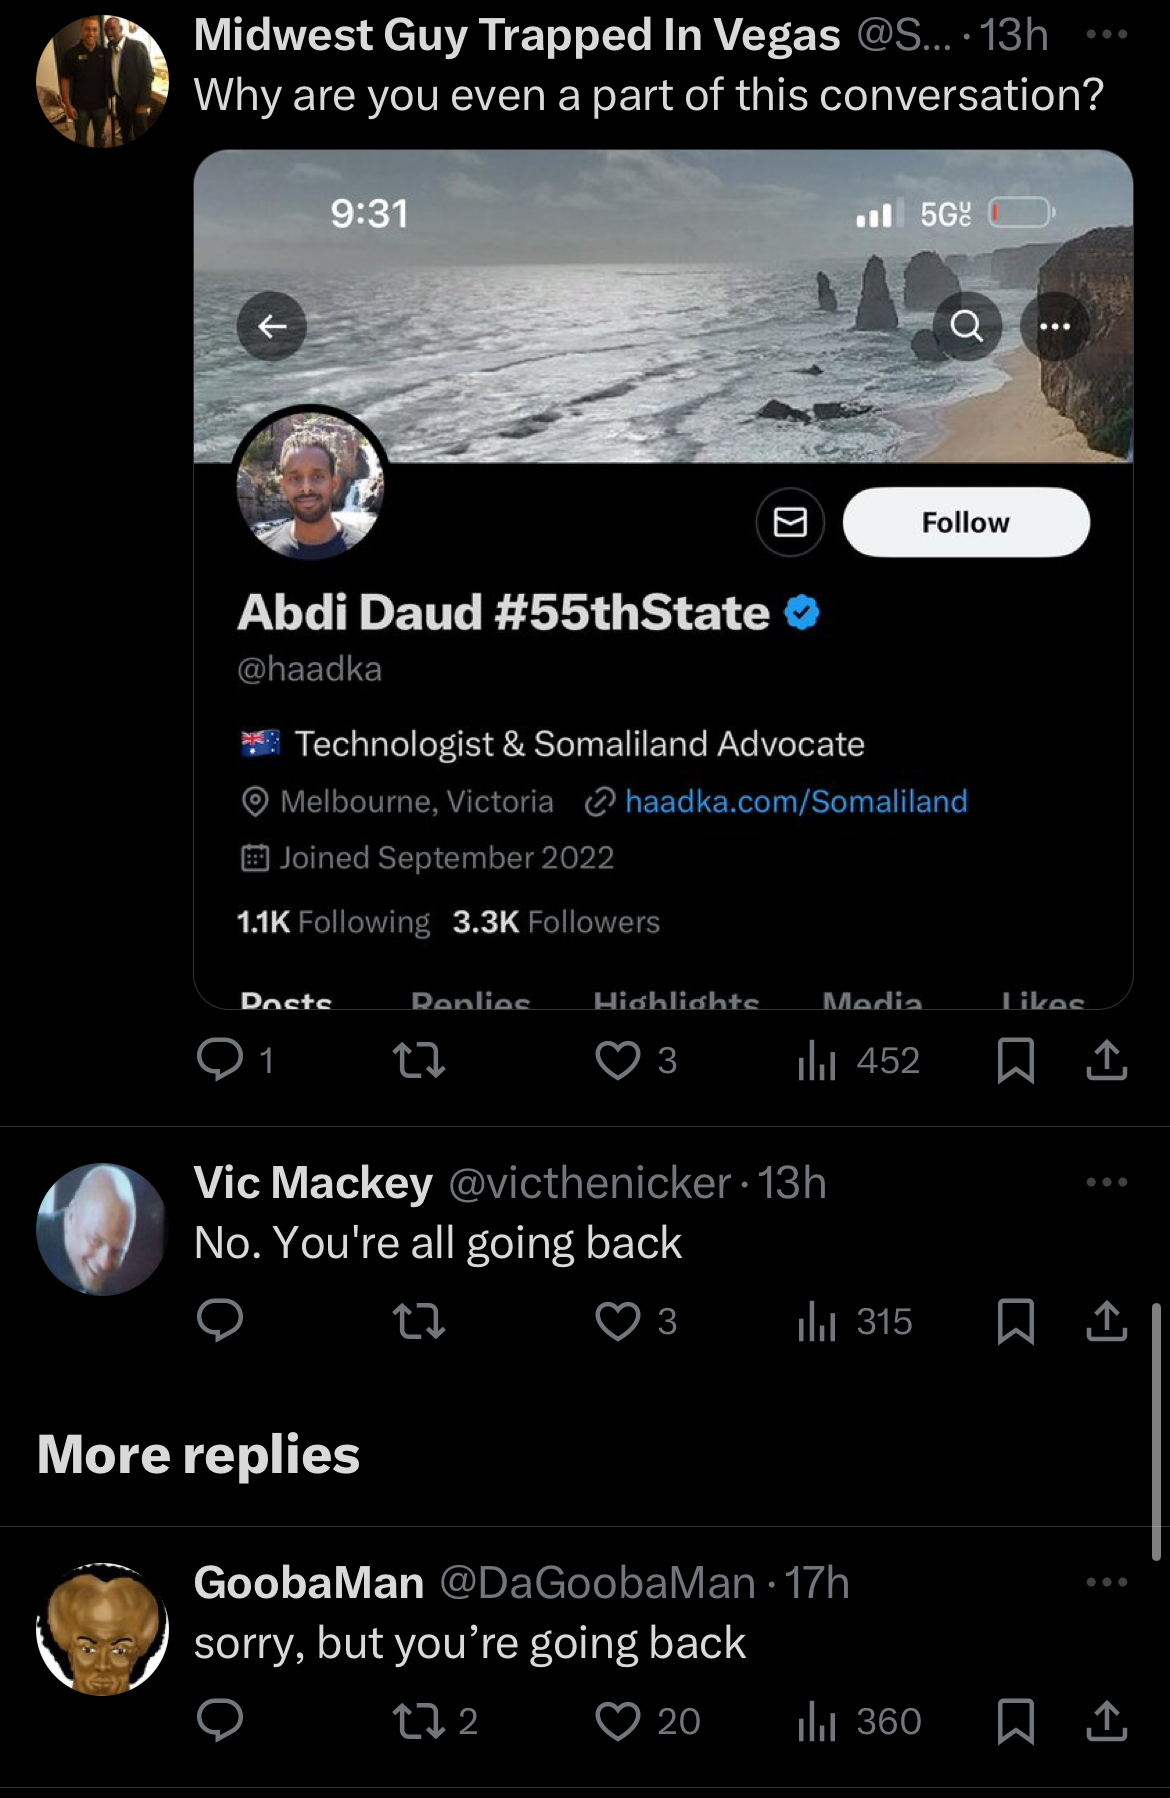The image size is (1170, 1798).
Task: Share GoobaMan's reply
Action: [x=1106, y=1721]
